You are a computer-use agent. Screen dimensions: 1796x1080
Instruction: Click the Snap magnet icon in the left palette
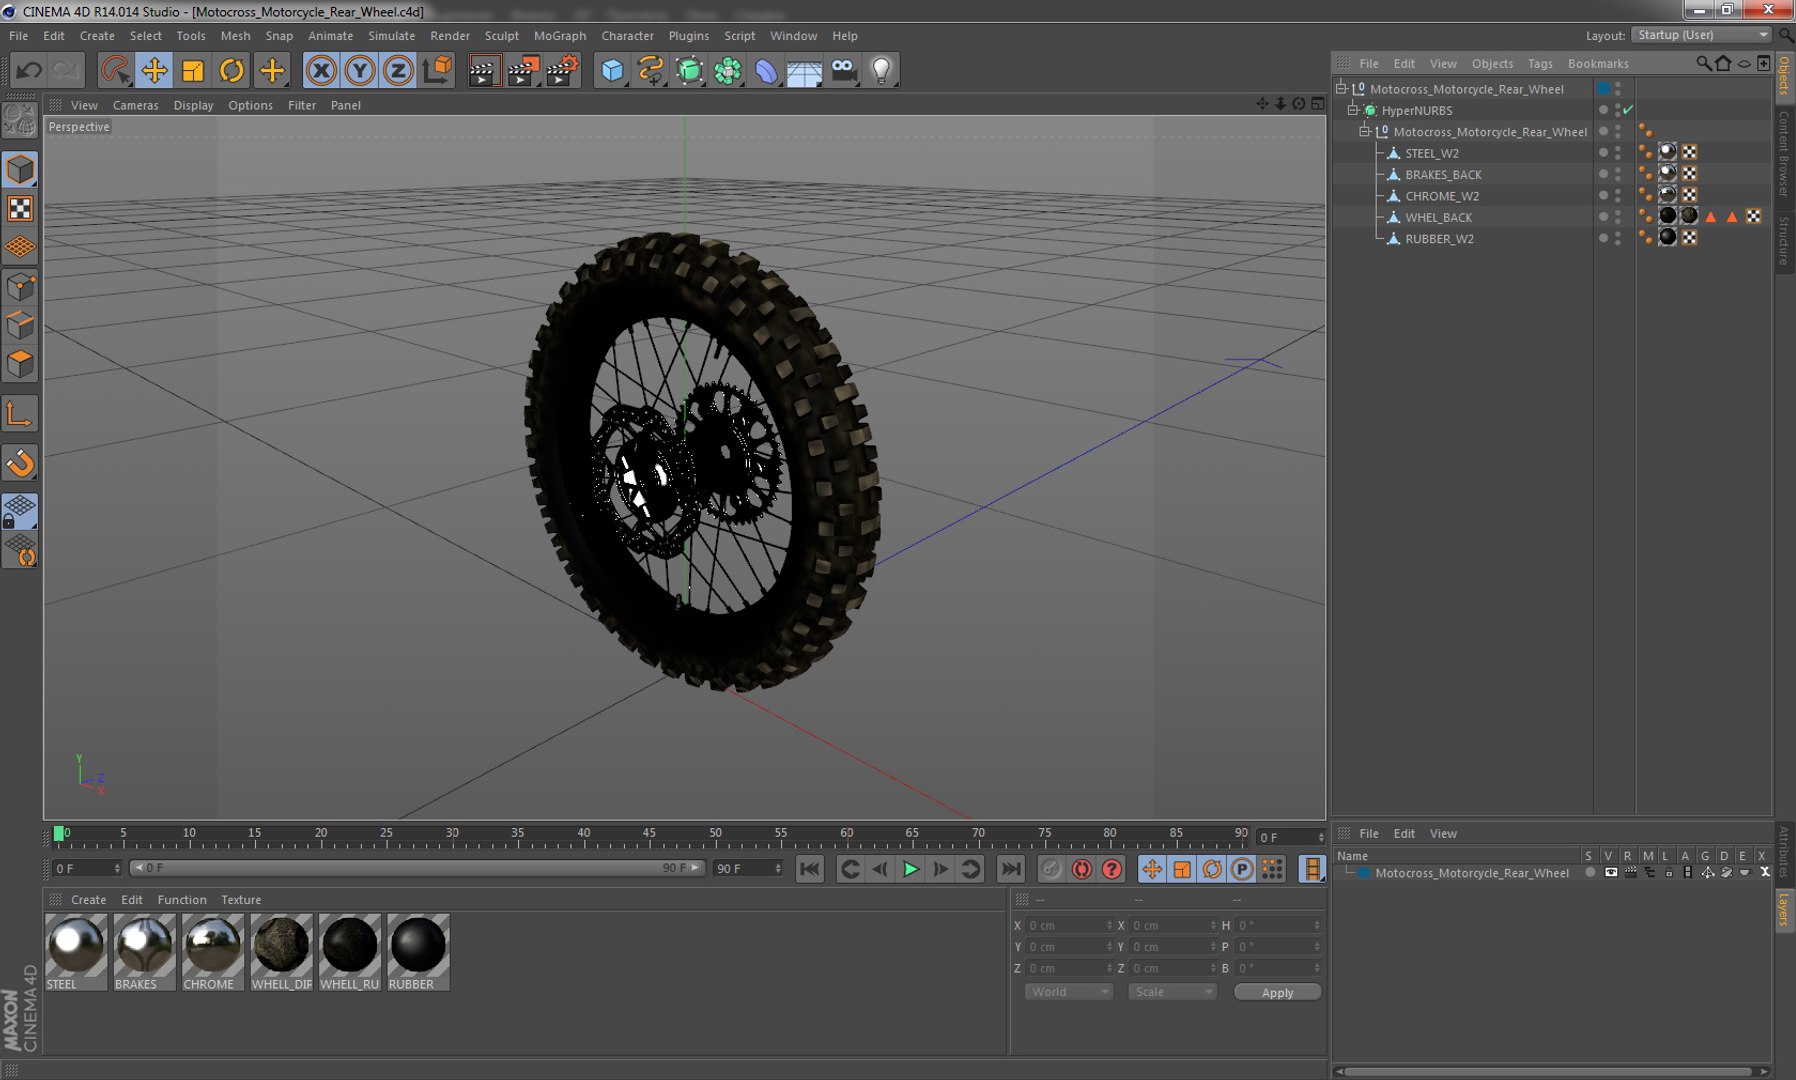click(20, 463)
